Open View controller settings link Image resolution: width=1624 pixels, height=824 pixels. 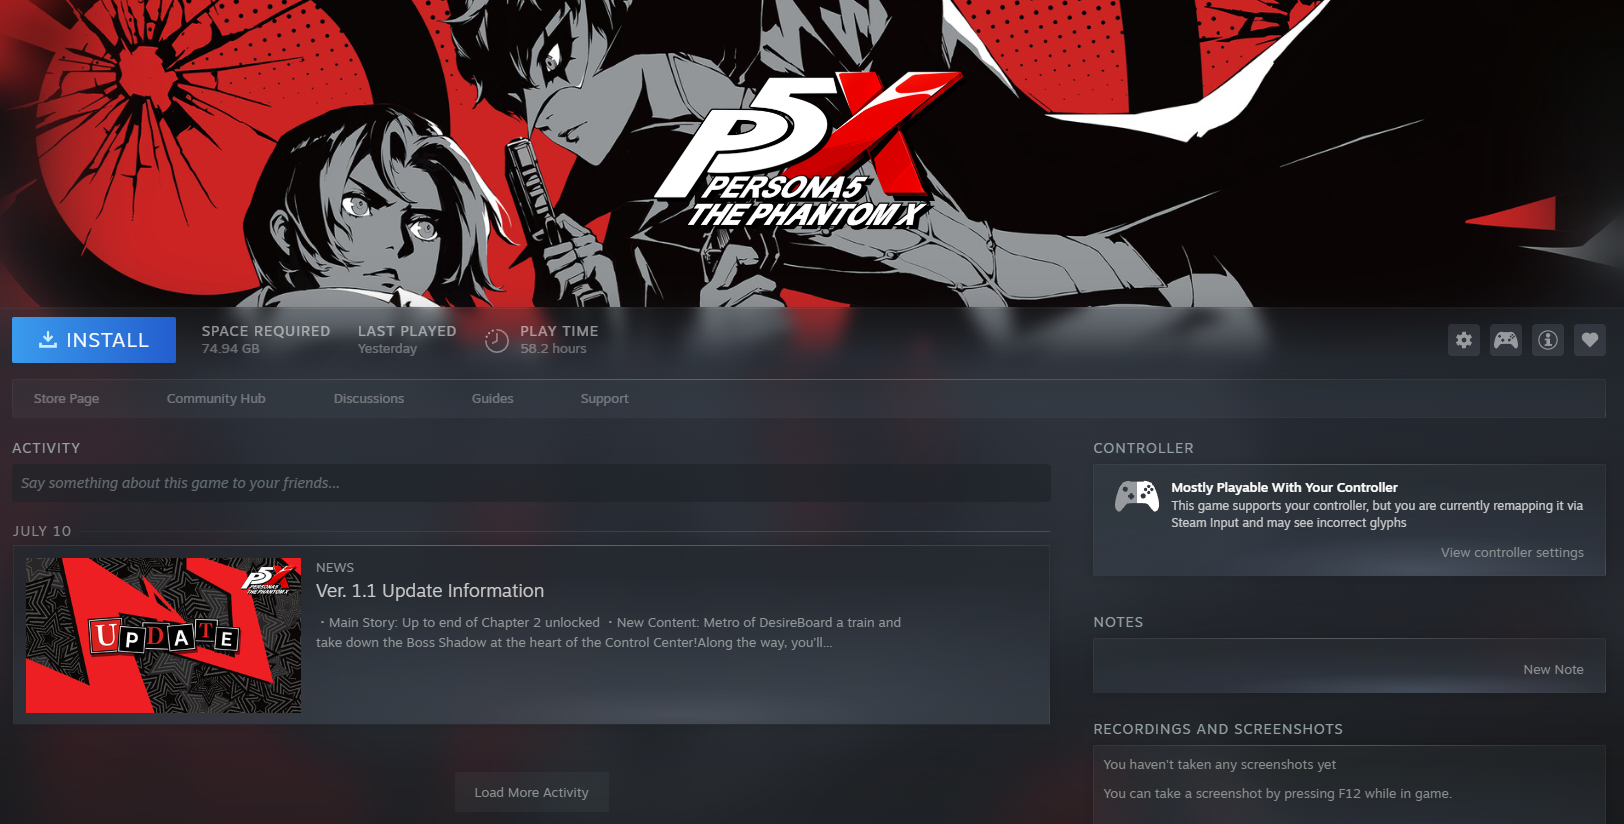(x=1512, y=552)
